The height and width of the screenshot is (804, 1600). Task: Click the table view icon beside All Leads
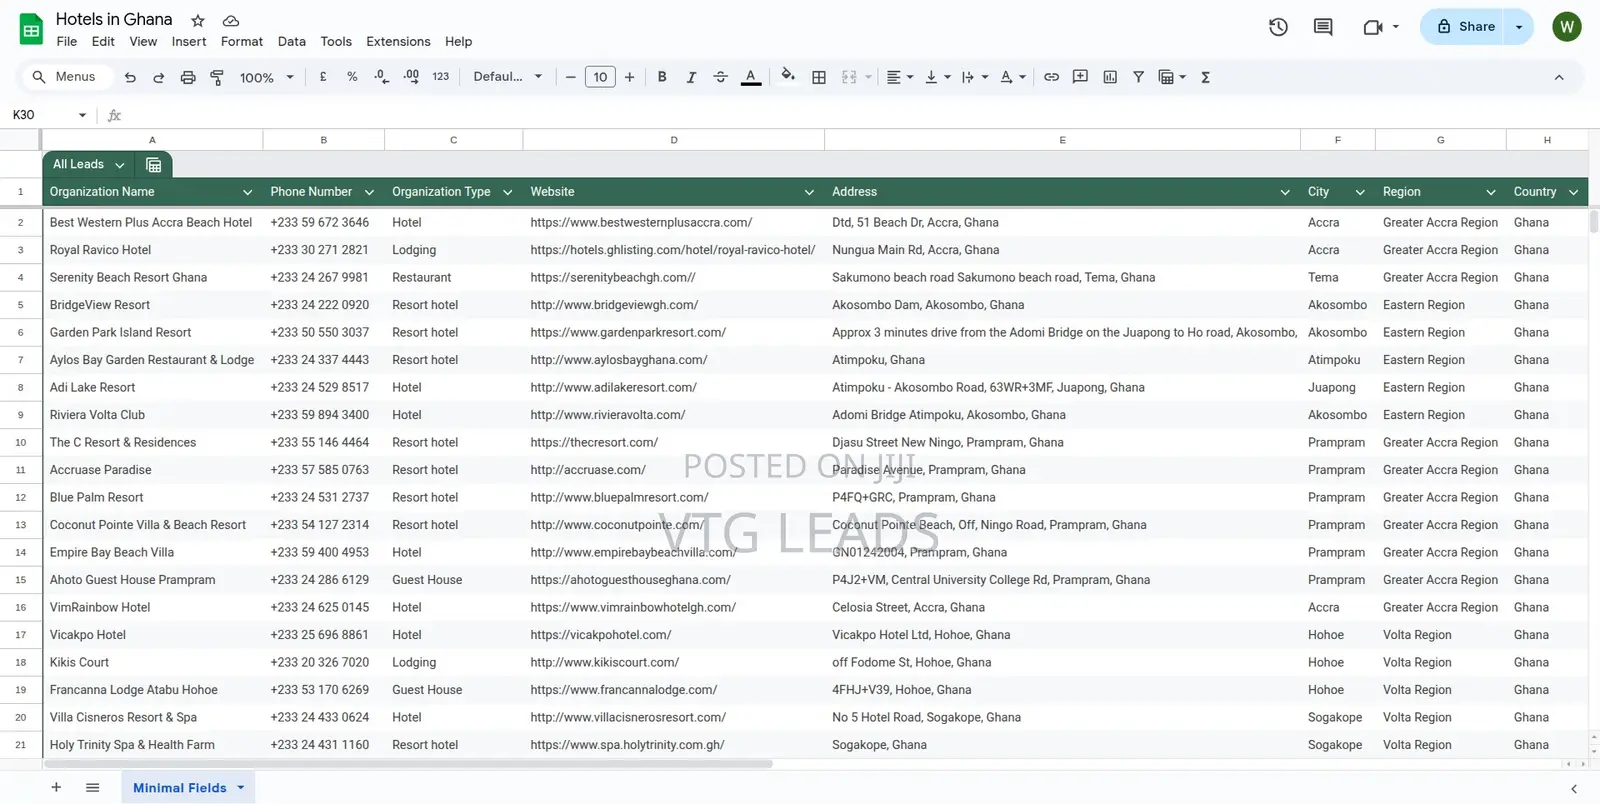click(x=154, y=165)
